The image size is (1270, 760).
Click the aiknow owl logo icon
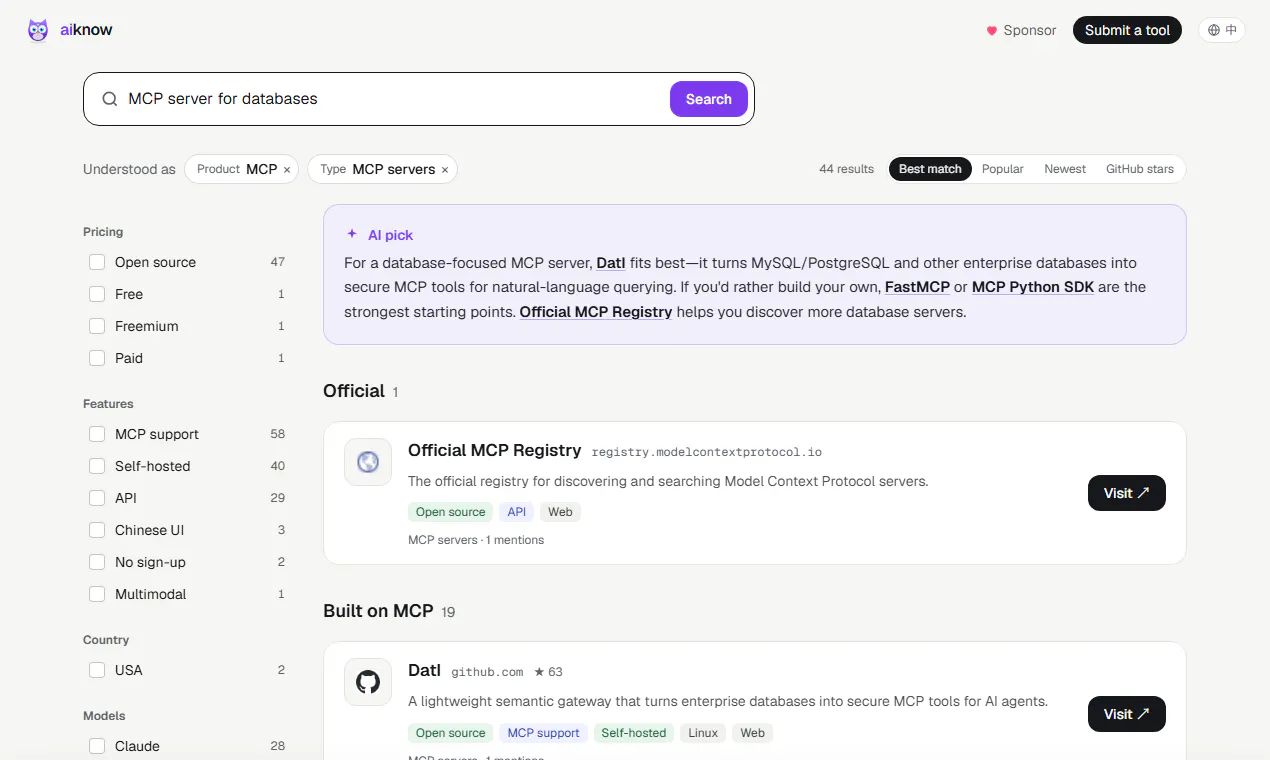(38, 30)
